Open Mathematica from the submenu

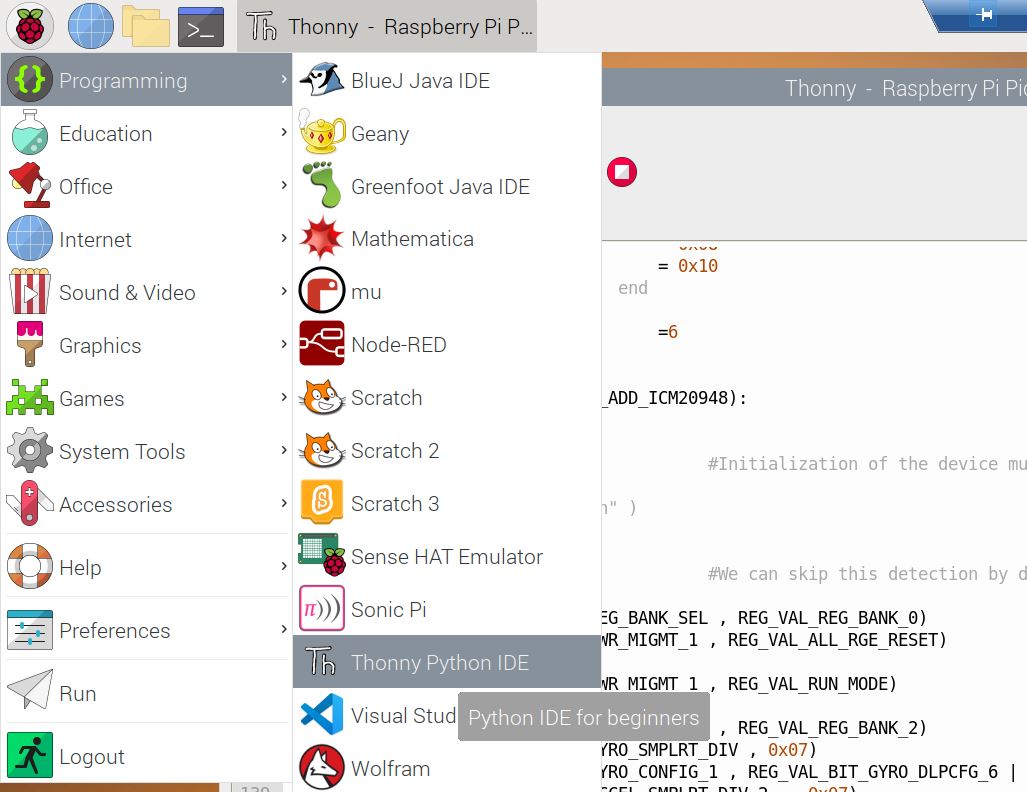[x=447, y=238]
